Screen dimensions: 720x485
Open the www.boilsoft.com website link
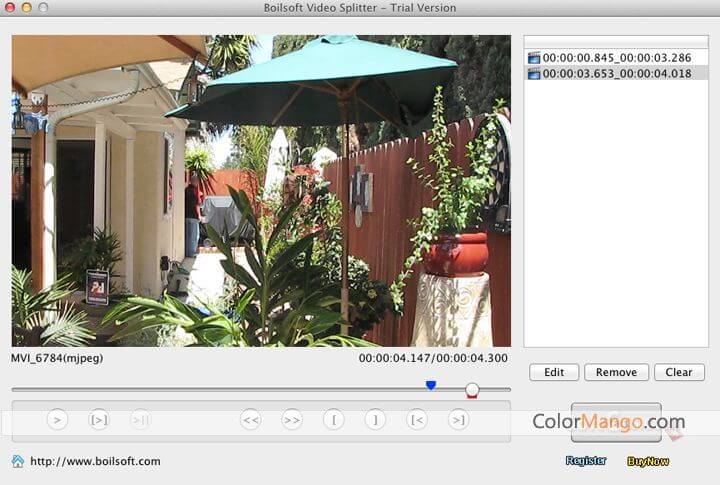[x=95, y=461]
